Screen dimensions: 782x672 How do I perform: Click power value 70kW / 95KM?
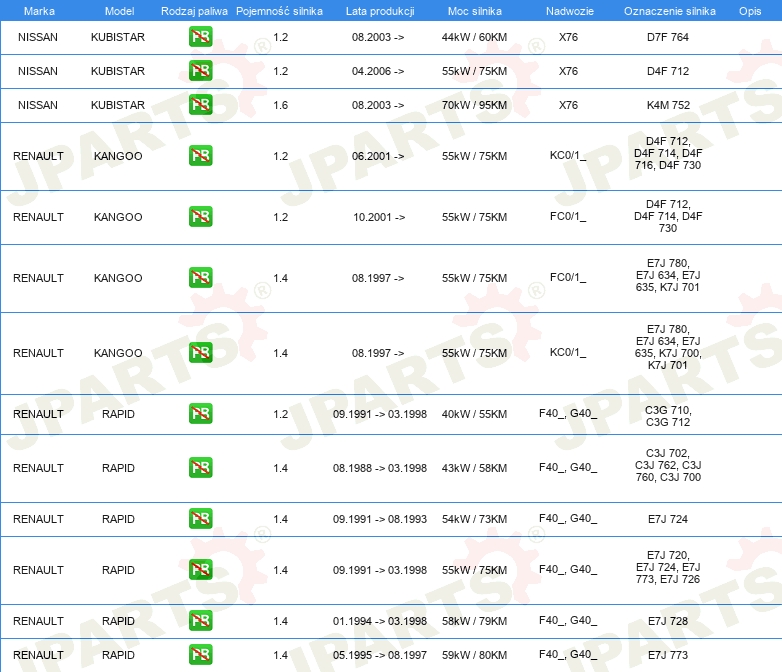tap(474, 105)
